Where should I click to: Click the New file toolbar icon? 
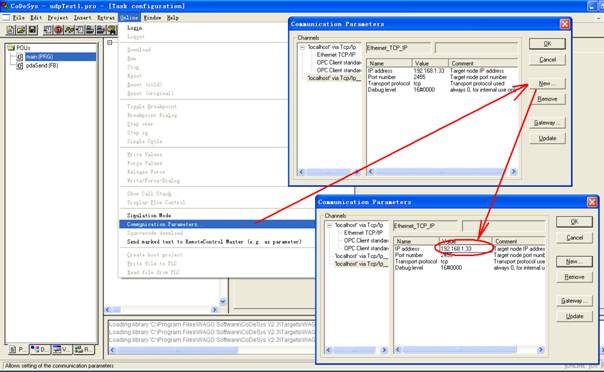tap(10, 30)
